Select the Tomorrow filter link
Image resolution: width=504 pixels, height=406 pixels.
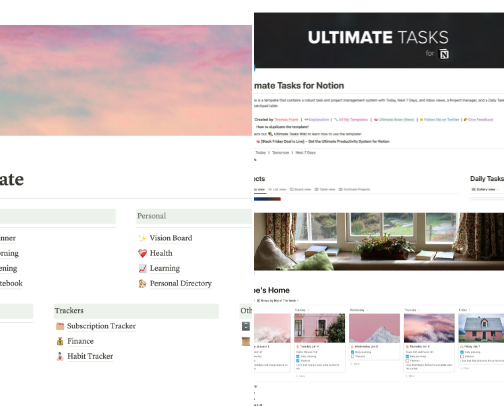coord(281,152)
